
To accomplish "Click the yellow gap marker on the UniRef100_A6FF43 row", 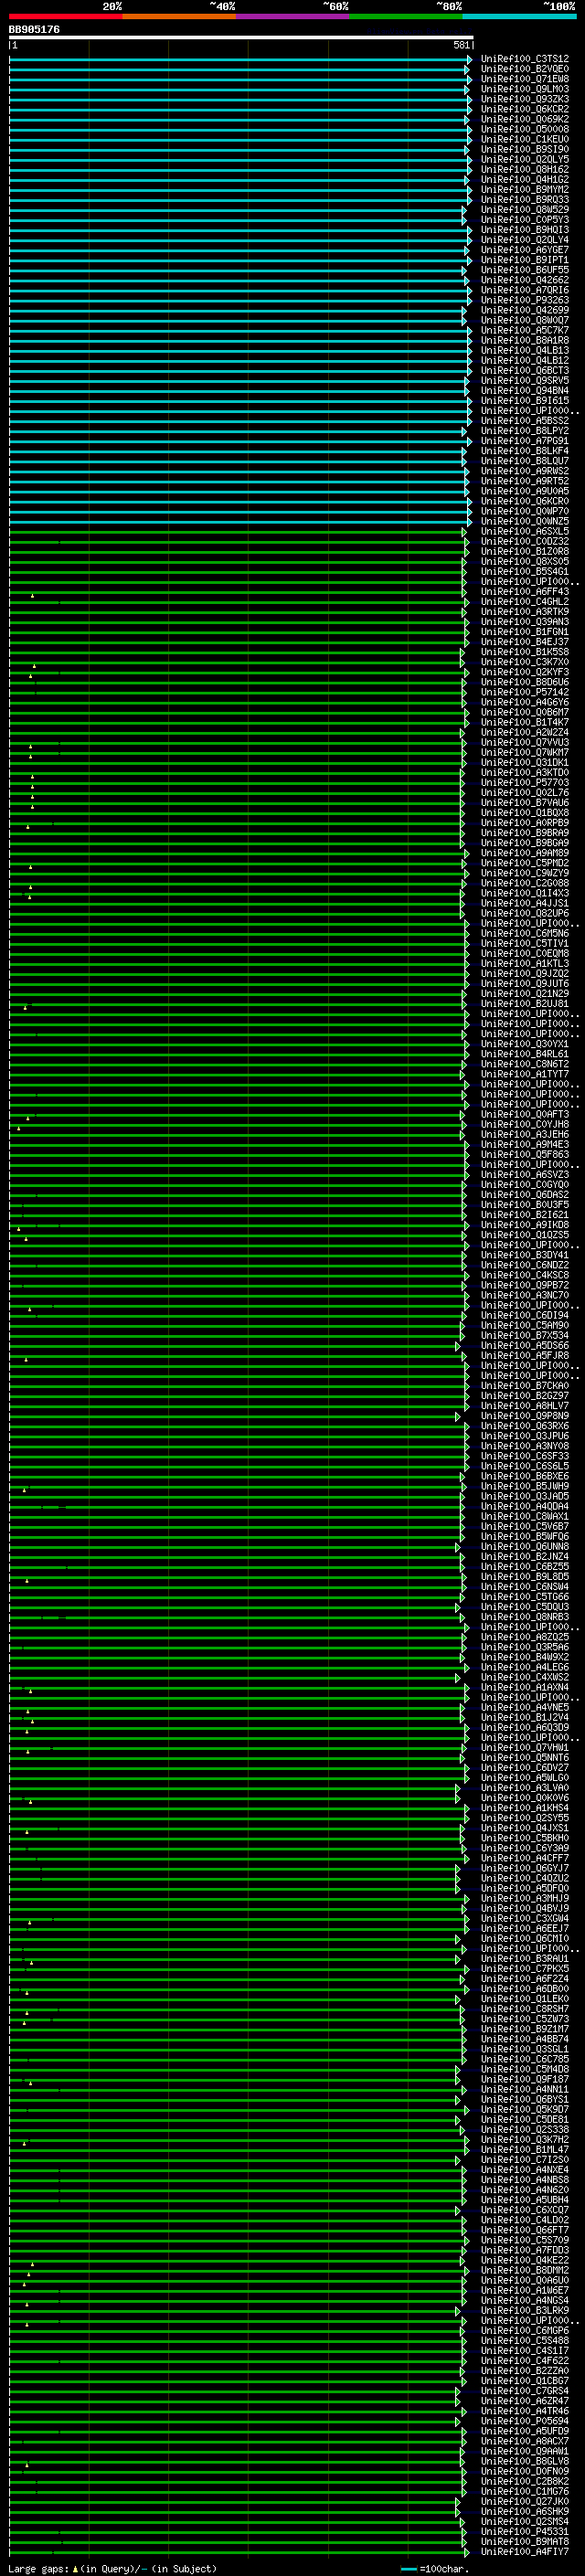I will click(x=32, y=595).
